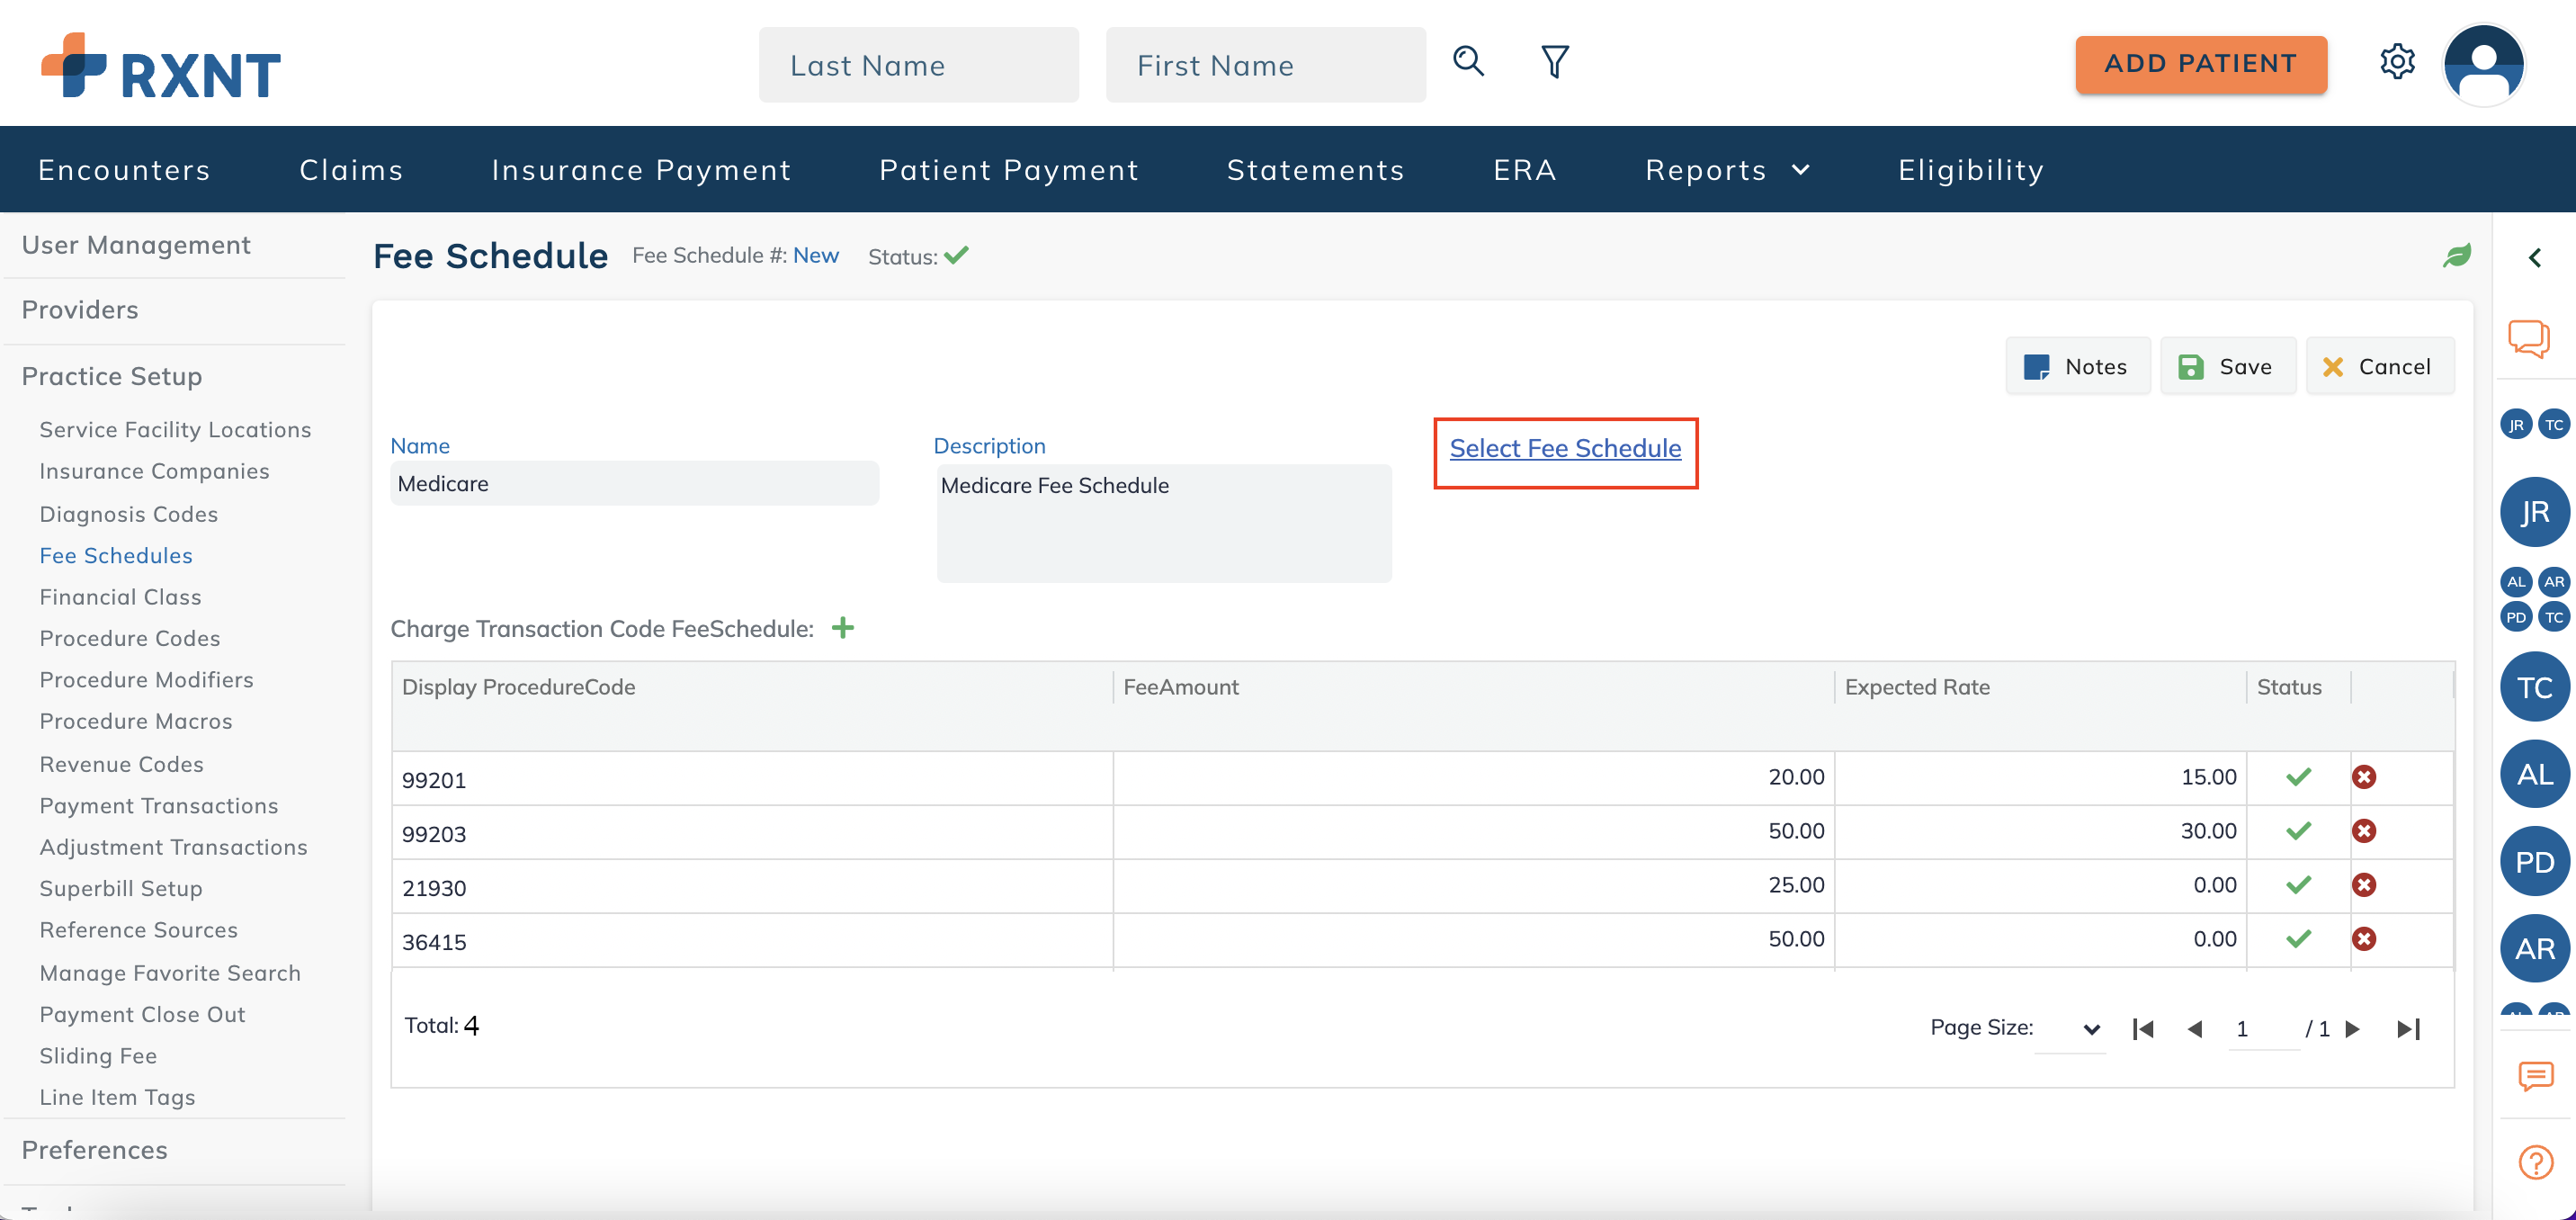The width and height of the screenshot is (2576, 1220).
Task: Toggle the fee schedule Status checkmark in header
Action: point(956,255)
